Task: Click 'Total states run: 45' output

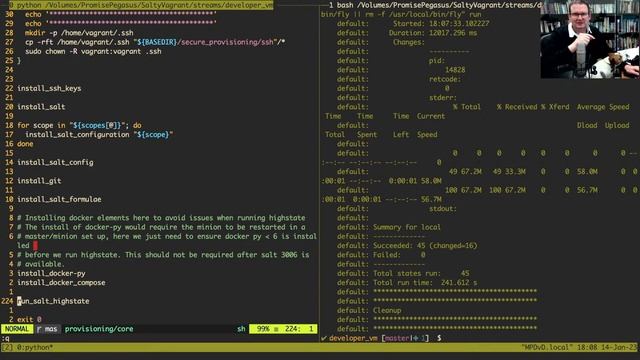Action: [421, 273]
